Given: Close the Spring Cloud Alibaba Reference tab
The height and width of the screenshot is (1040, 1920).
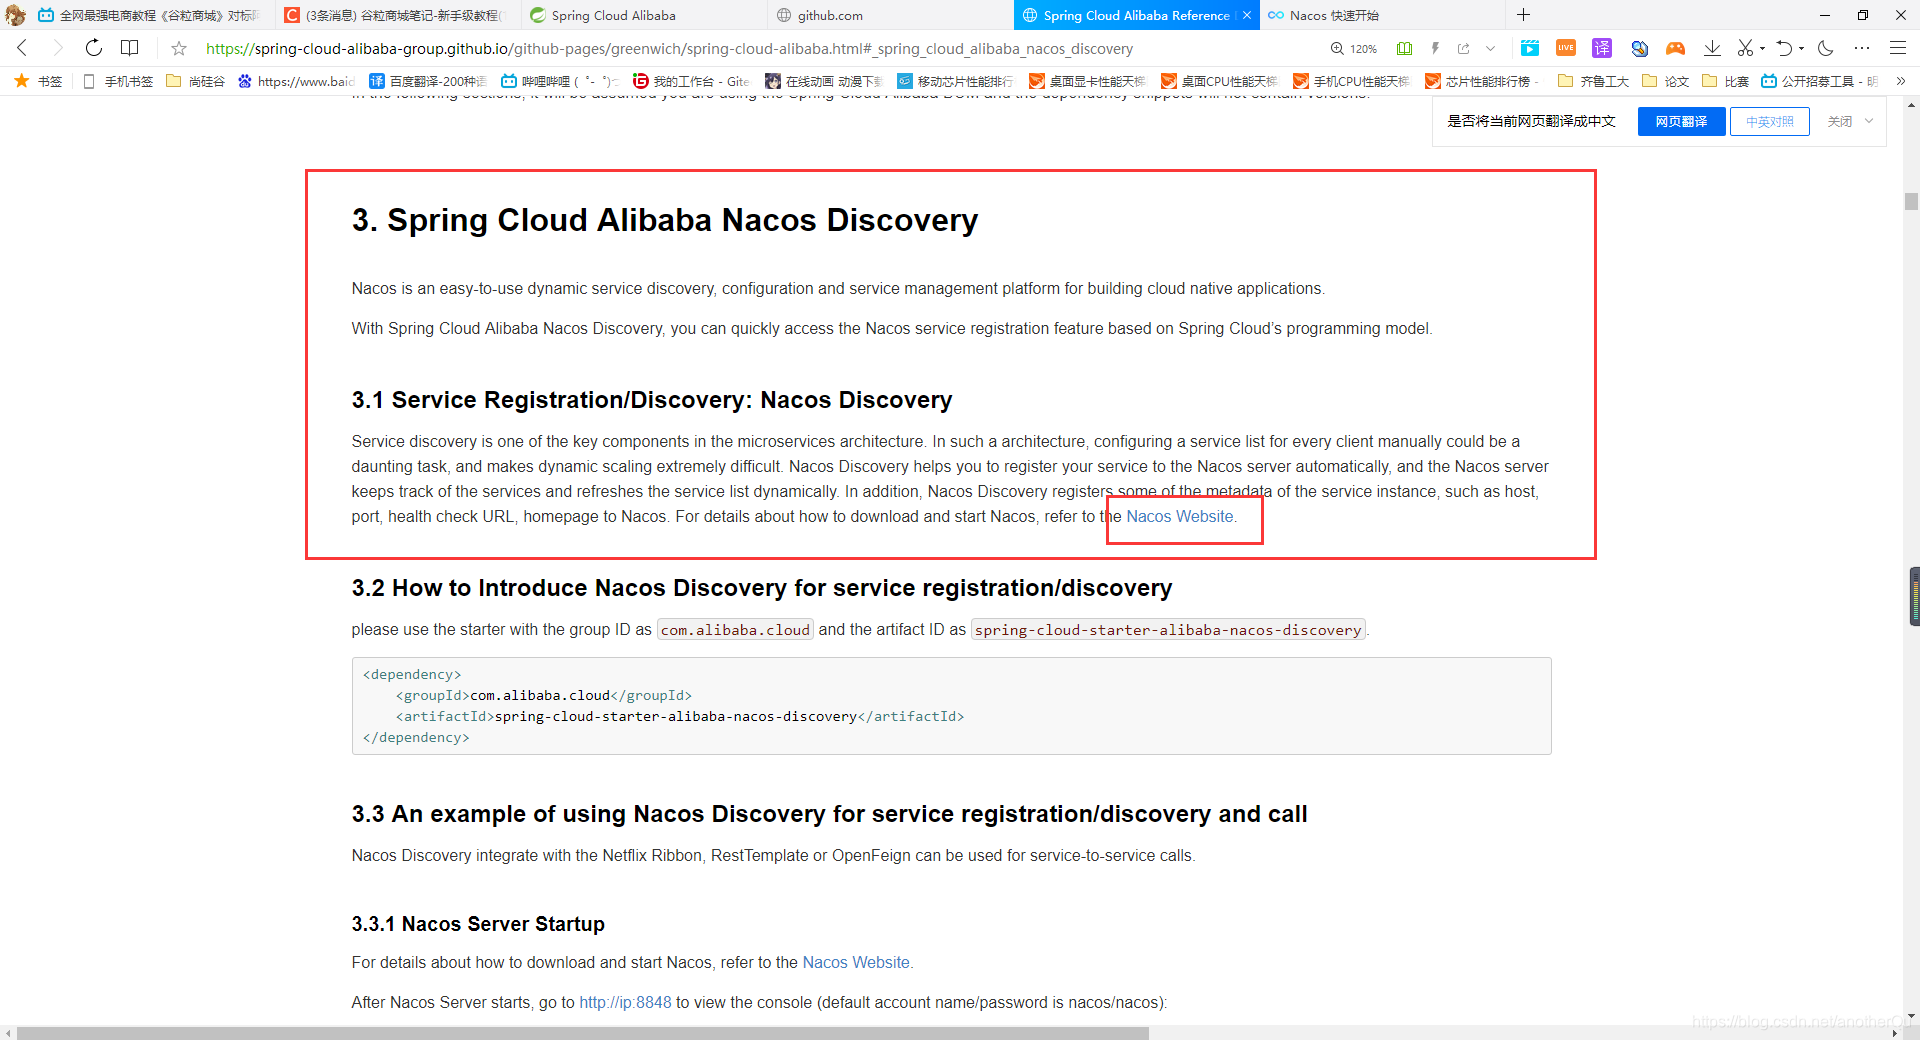Looking at the screenshot, I should (x=1247, y=15).
